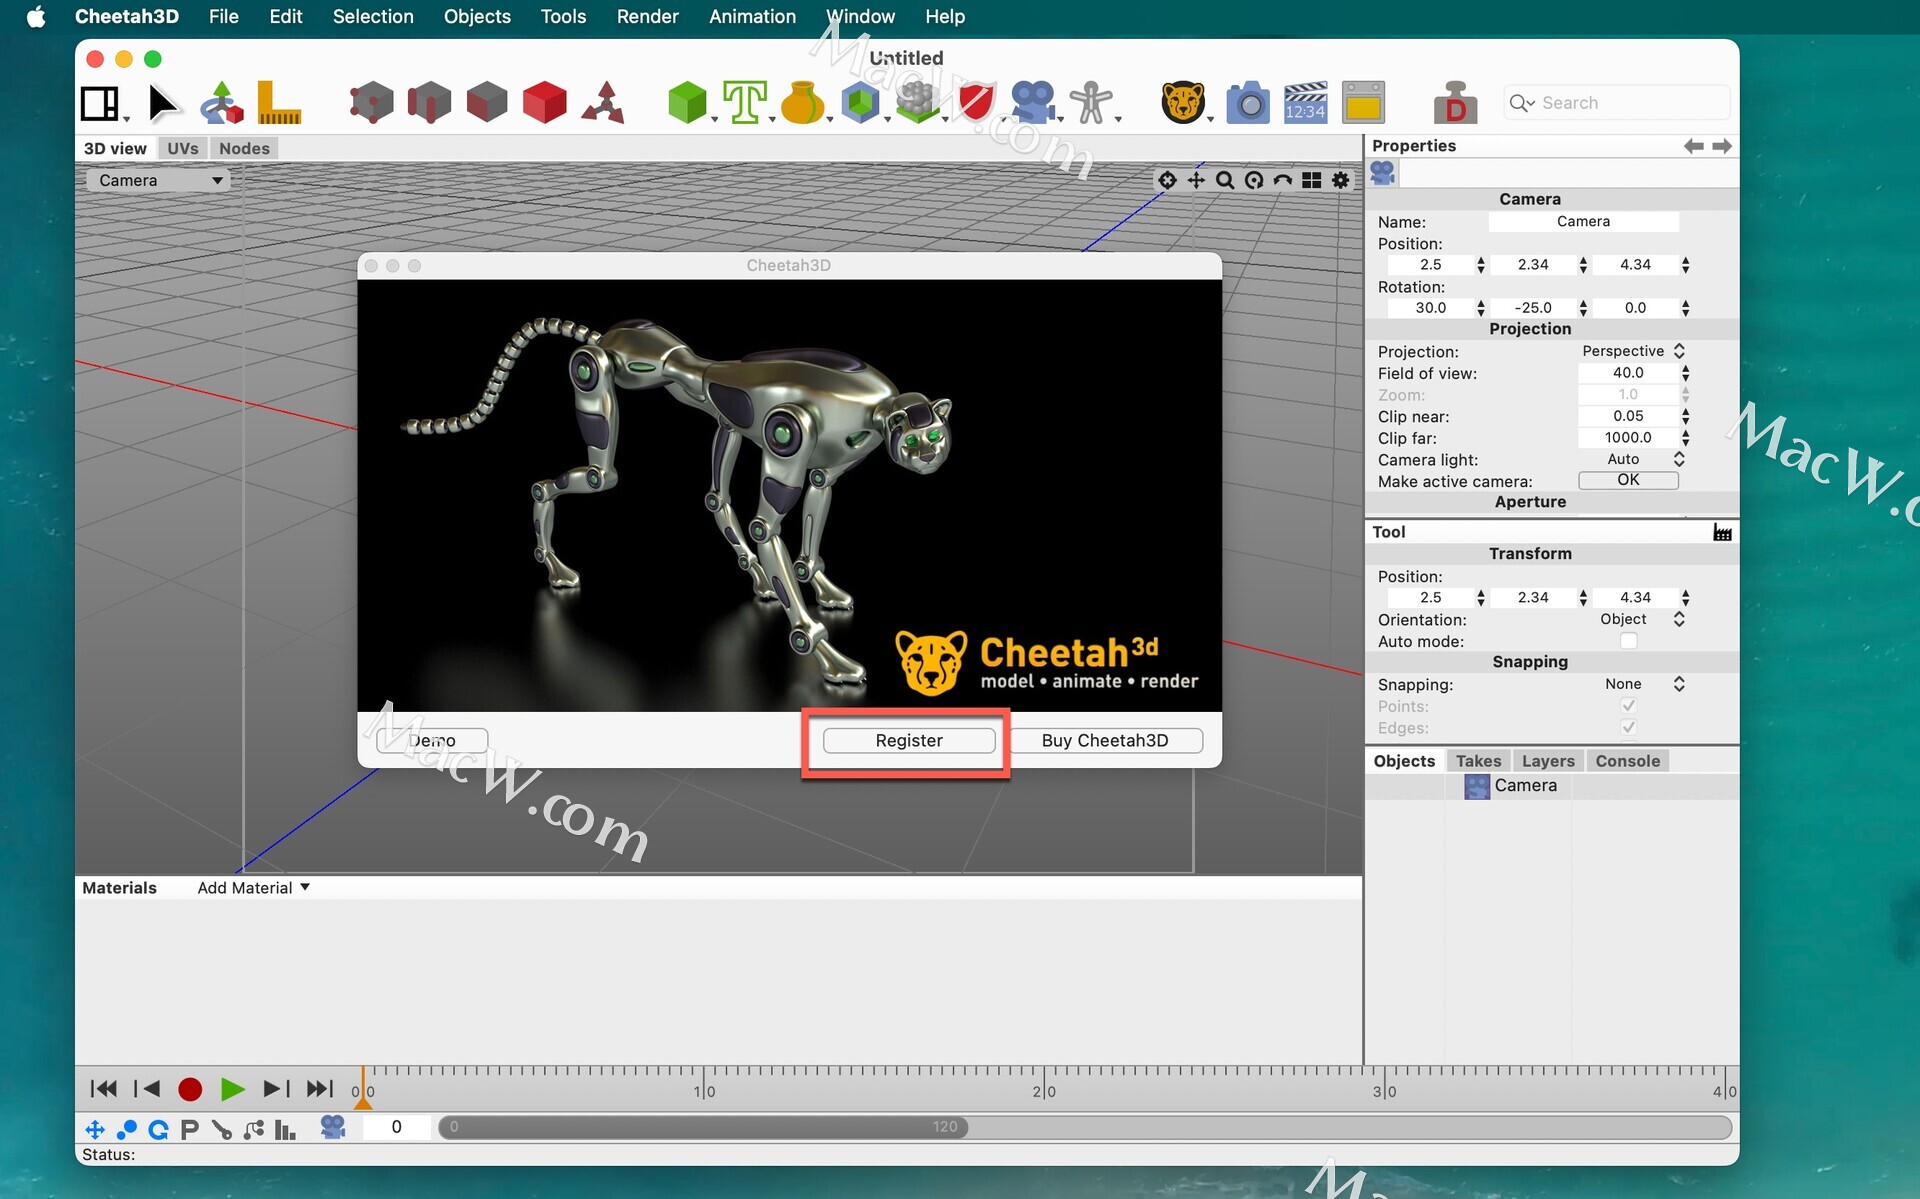Switch to the Nodes tab
Viewport: 1920px width, 1199px height.
click(244, 148)
